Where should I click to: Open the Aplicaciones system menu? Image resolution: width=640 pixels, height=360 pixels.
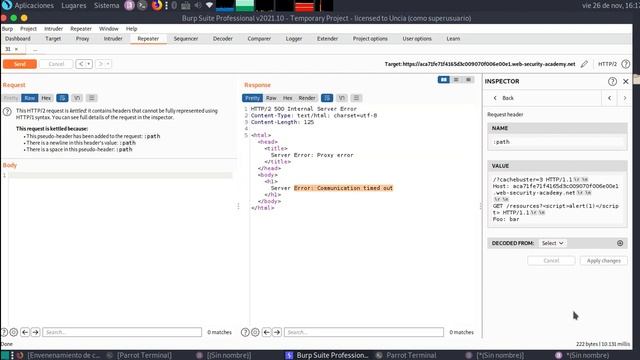tap(34, 6)
